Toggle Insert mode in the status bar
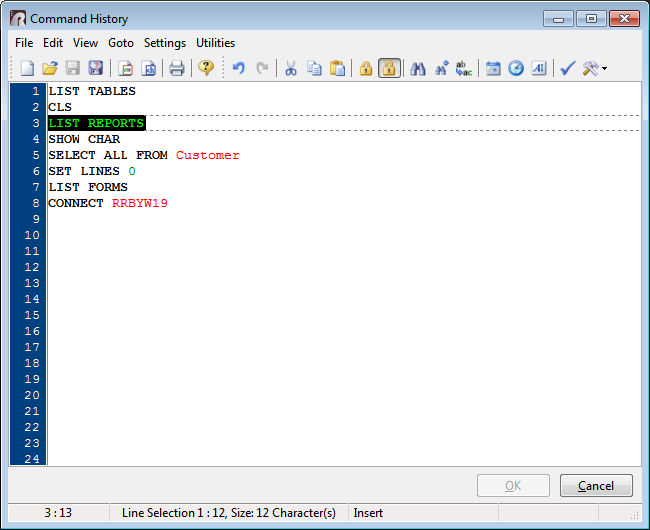This screenshot has height=530, width=650. 368,513
